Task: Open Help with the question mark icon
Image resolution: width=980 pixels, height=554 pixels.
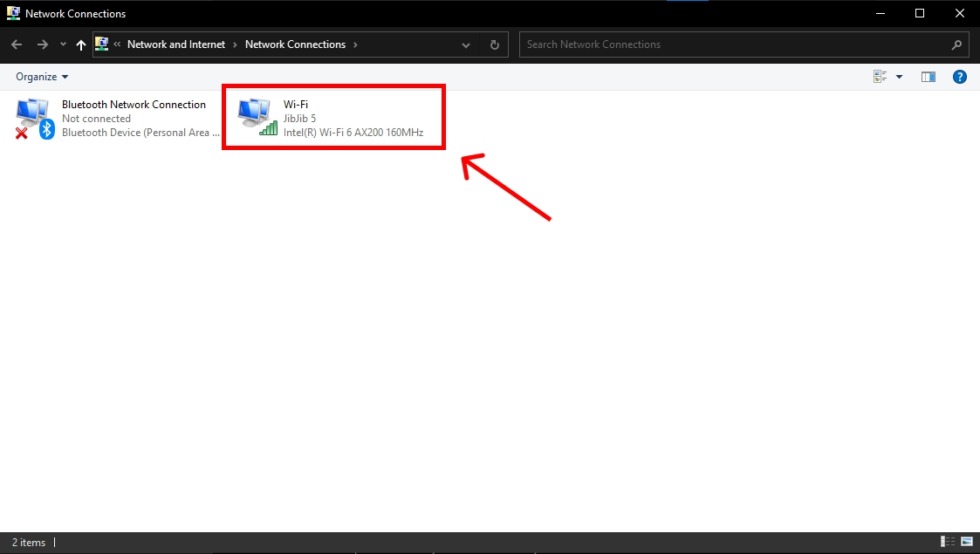Action: point(959,76)
